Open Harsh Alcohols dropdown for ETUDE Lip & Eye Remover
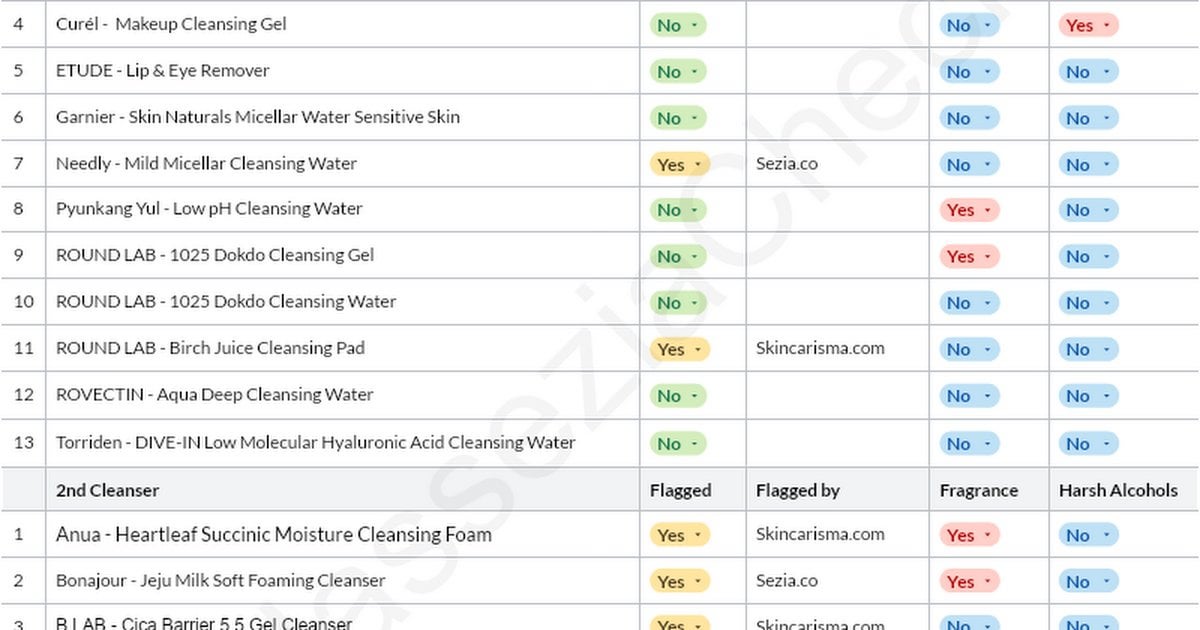The width and height of the screenshot is (1200, 630). coord(1088,71)
